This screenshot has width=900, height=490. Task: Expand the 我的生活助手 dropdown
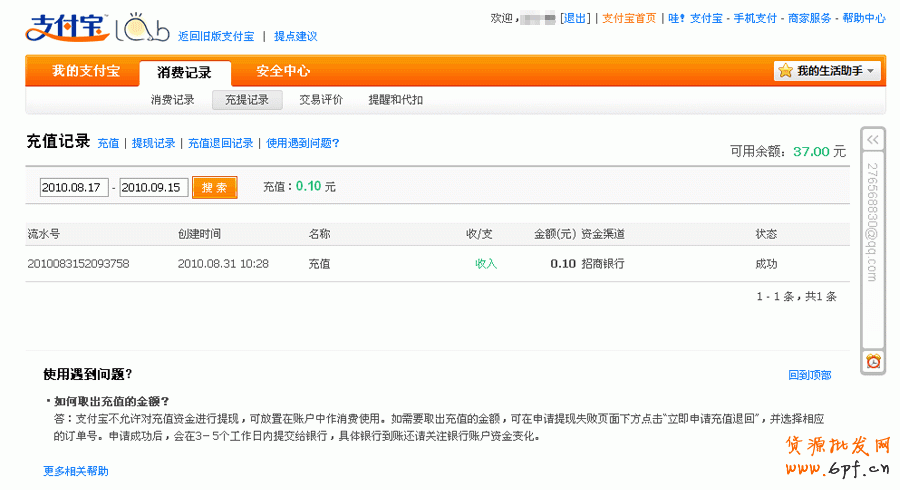coord(870,71)
